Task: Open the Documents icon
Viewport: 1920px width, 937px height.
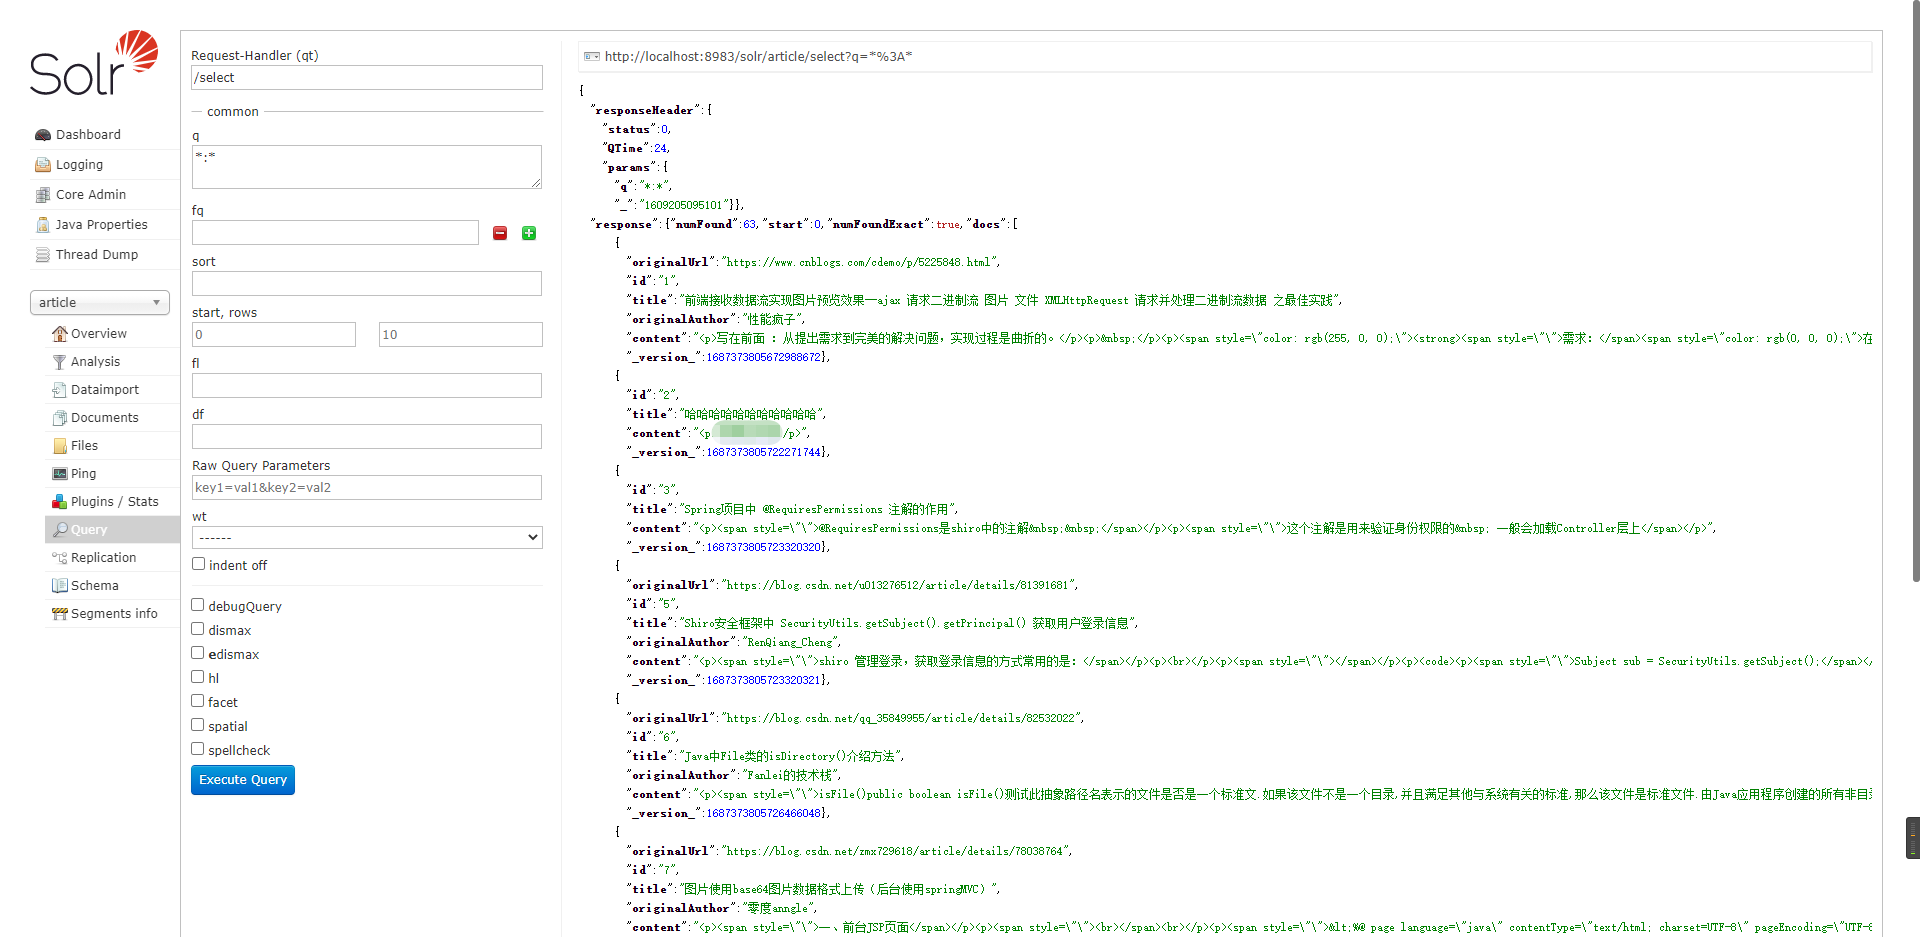Action: [x=60, y=418]
